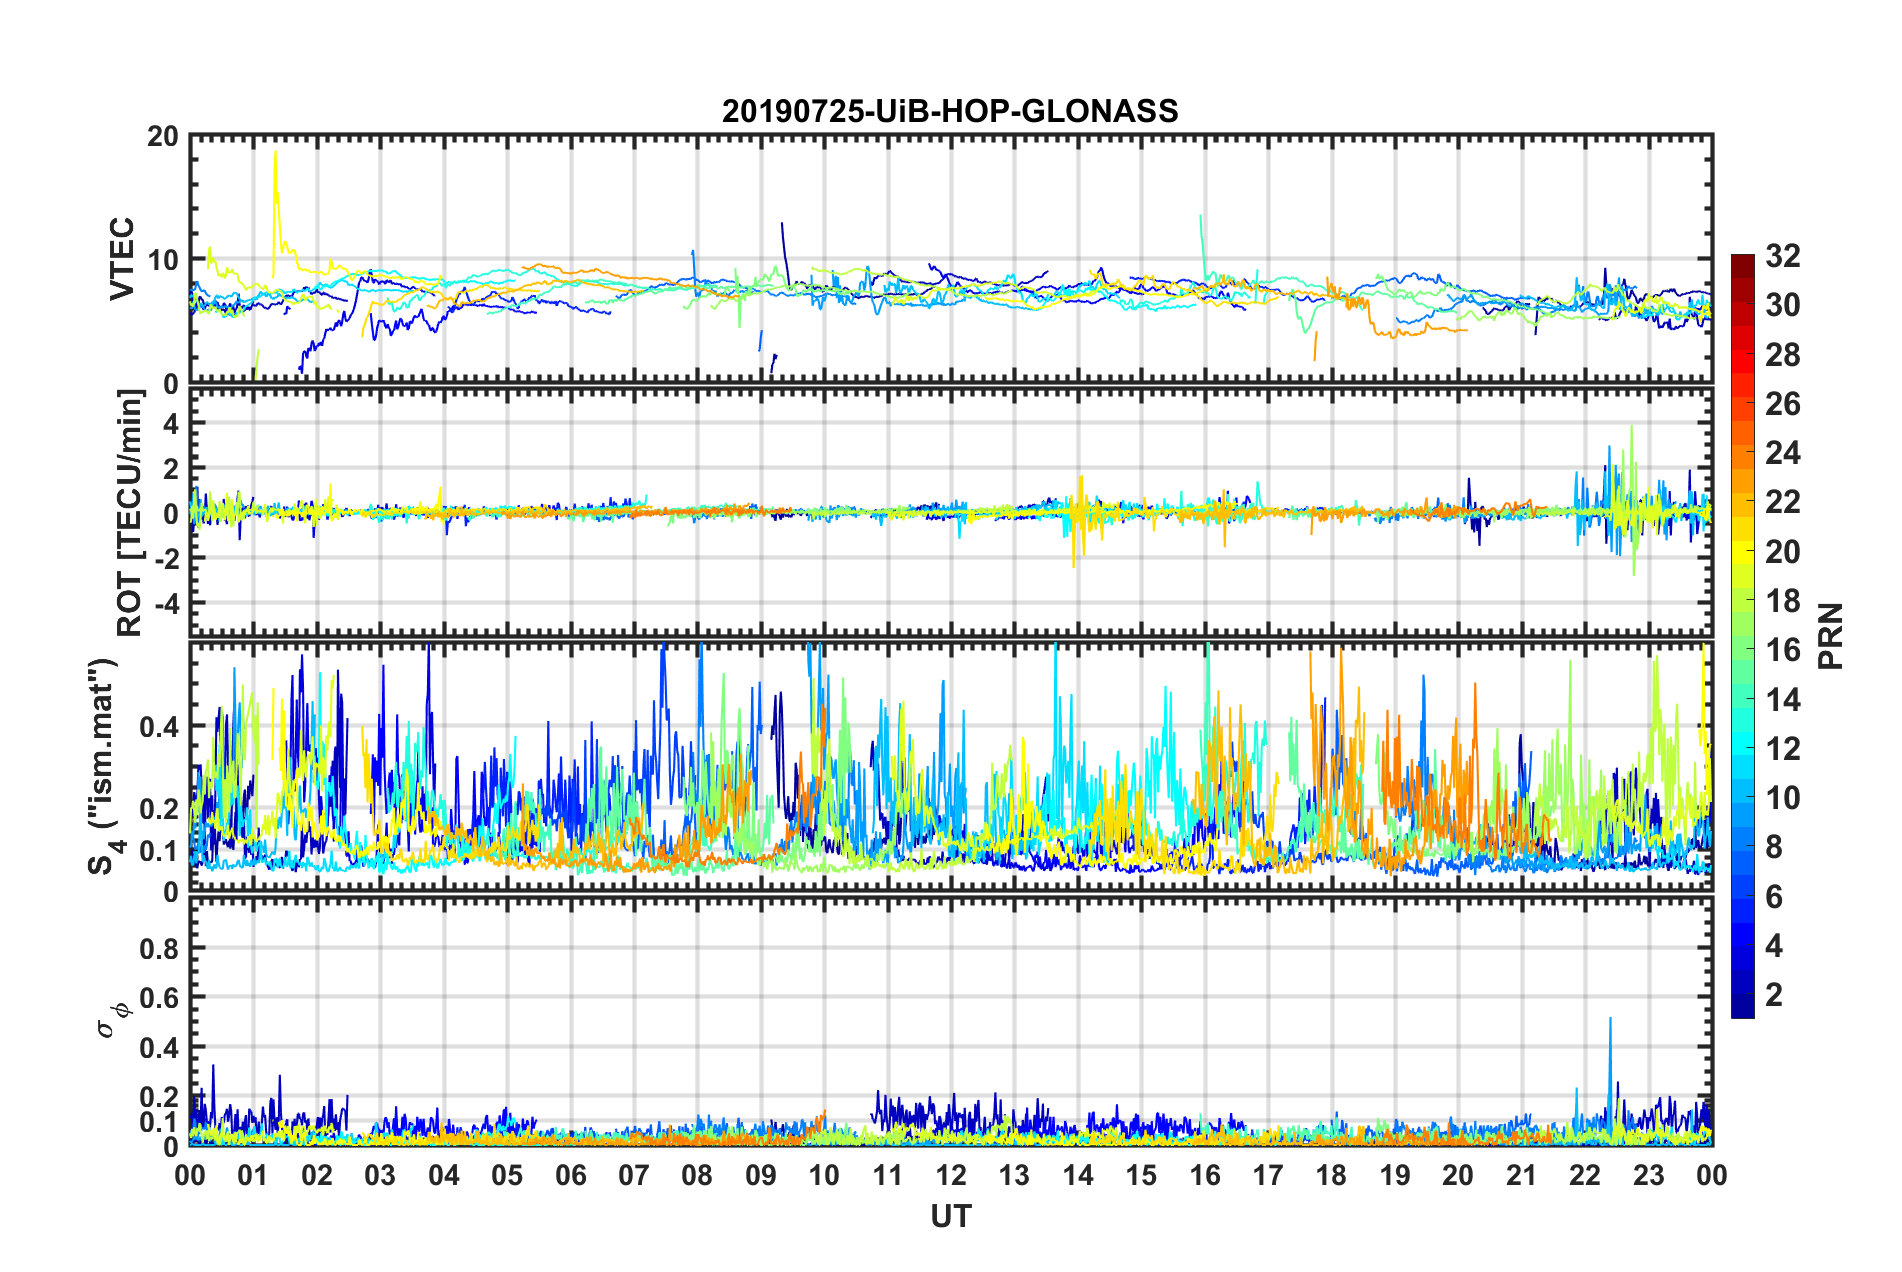Click the S4 axis label
Viewport: 1902px width, 1272px height.
[103, 766]
